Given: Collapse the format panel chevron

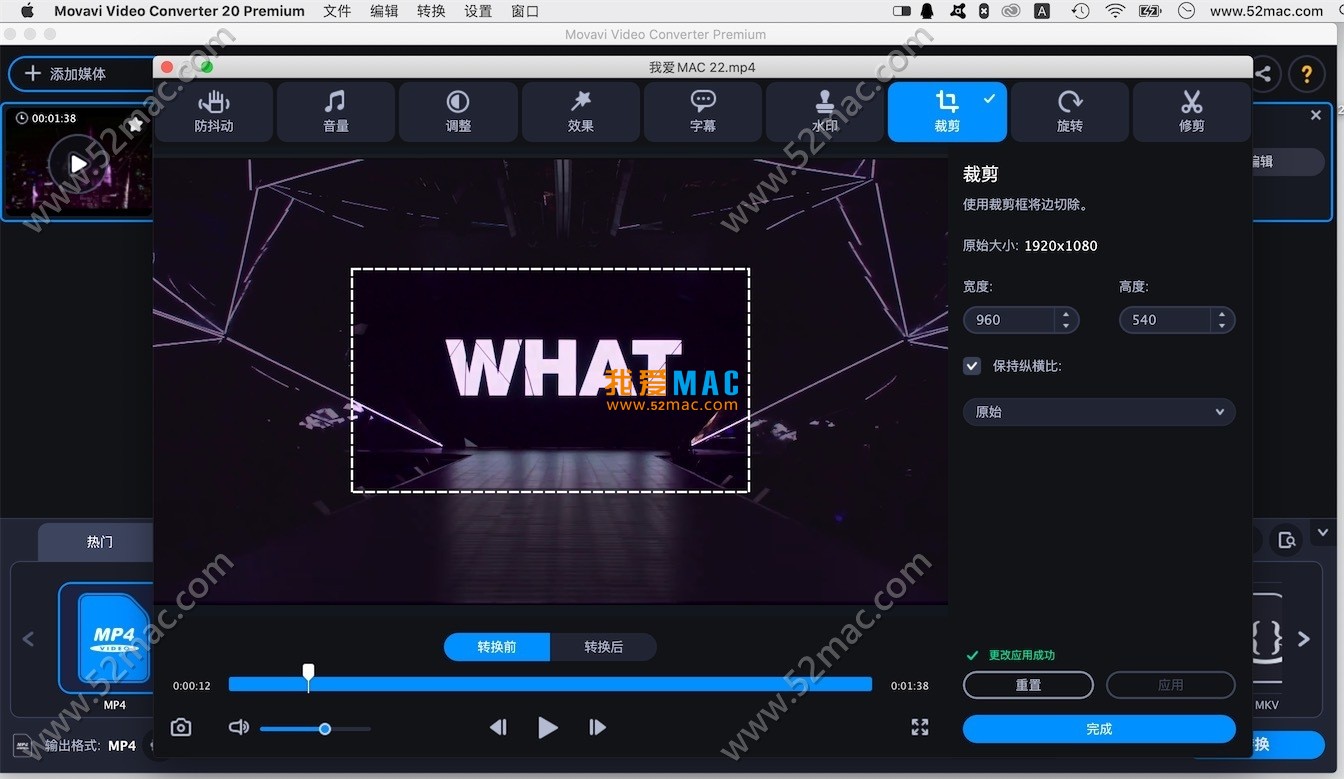Looking at the screenshot, I should (1323, 532).
